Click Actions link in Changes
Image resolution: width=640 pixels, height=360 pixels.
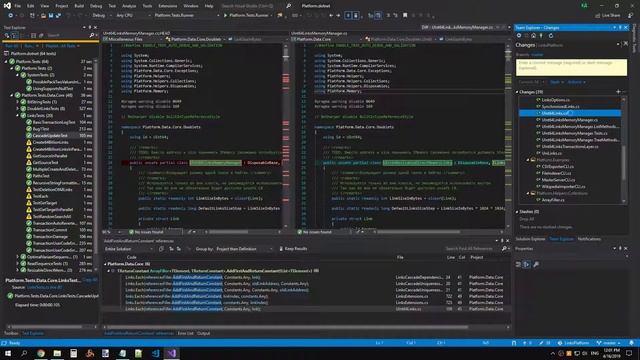coord(576,82)
